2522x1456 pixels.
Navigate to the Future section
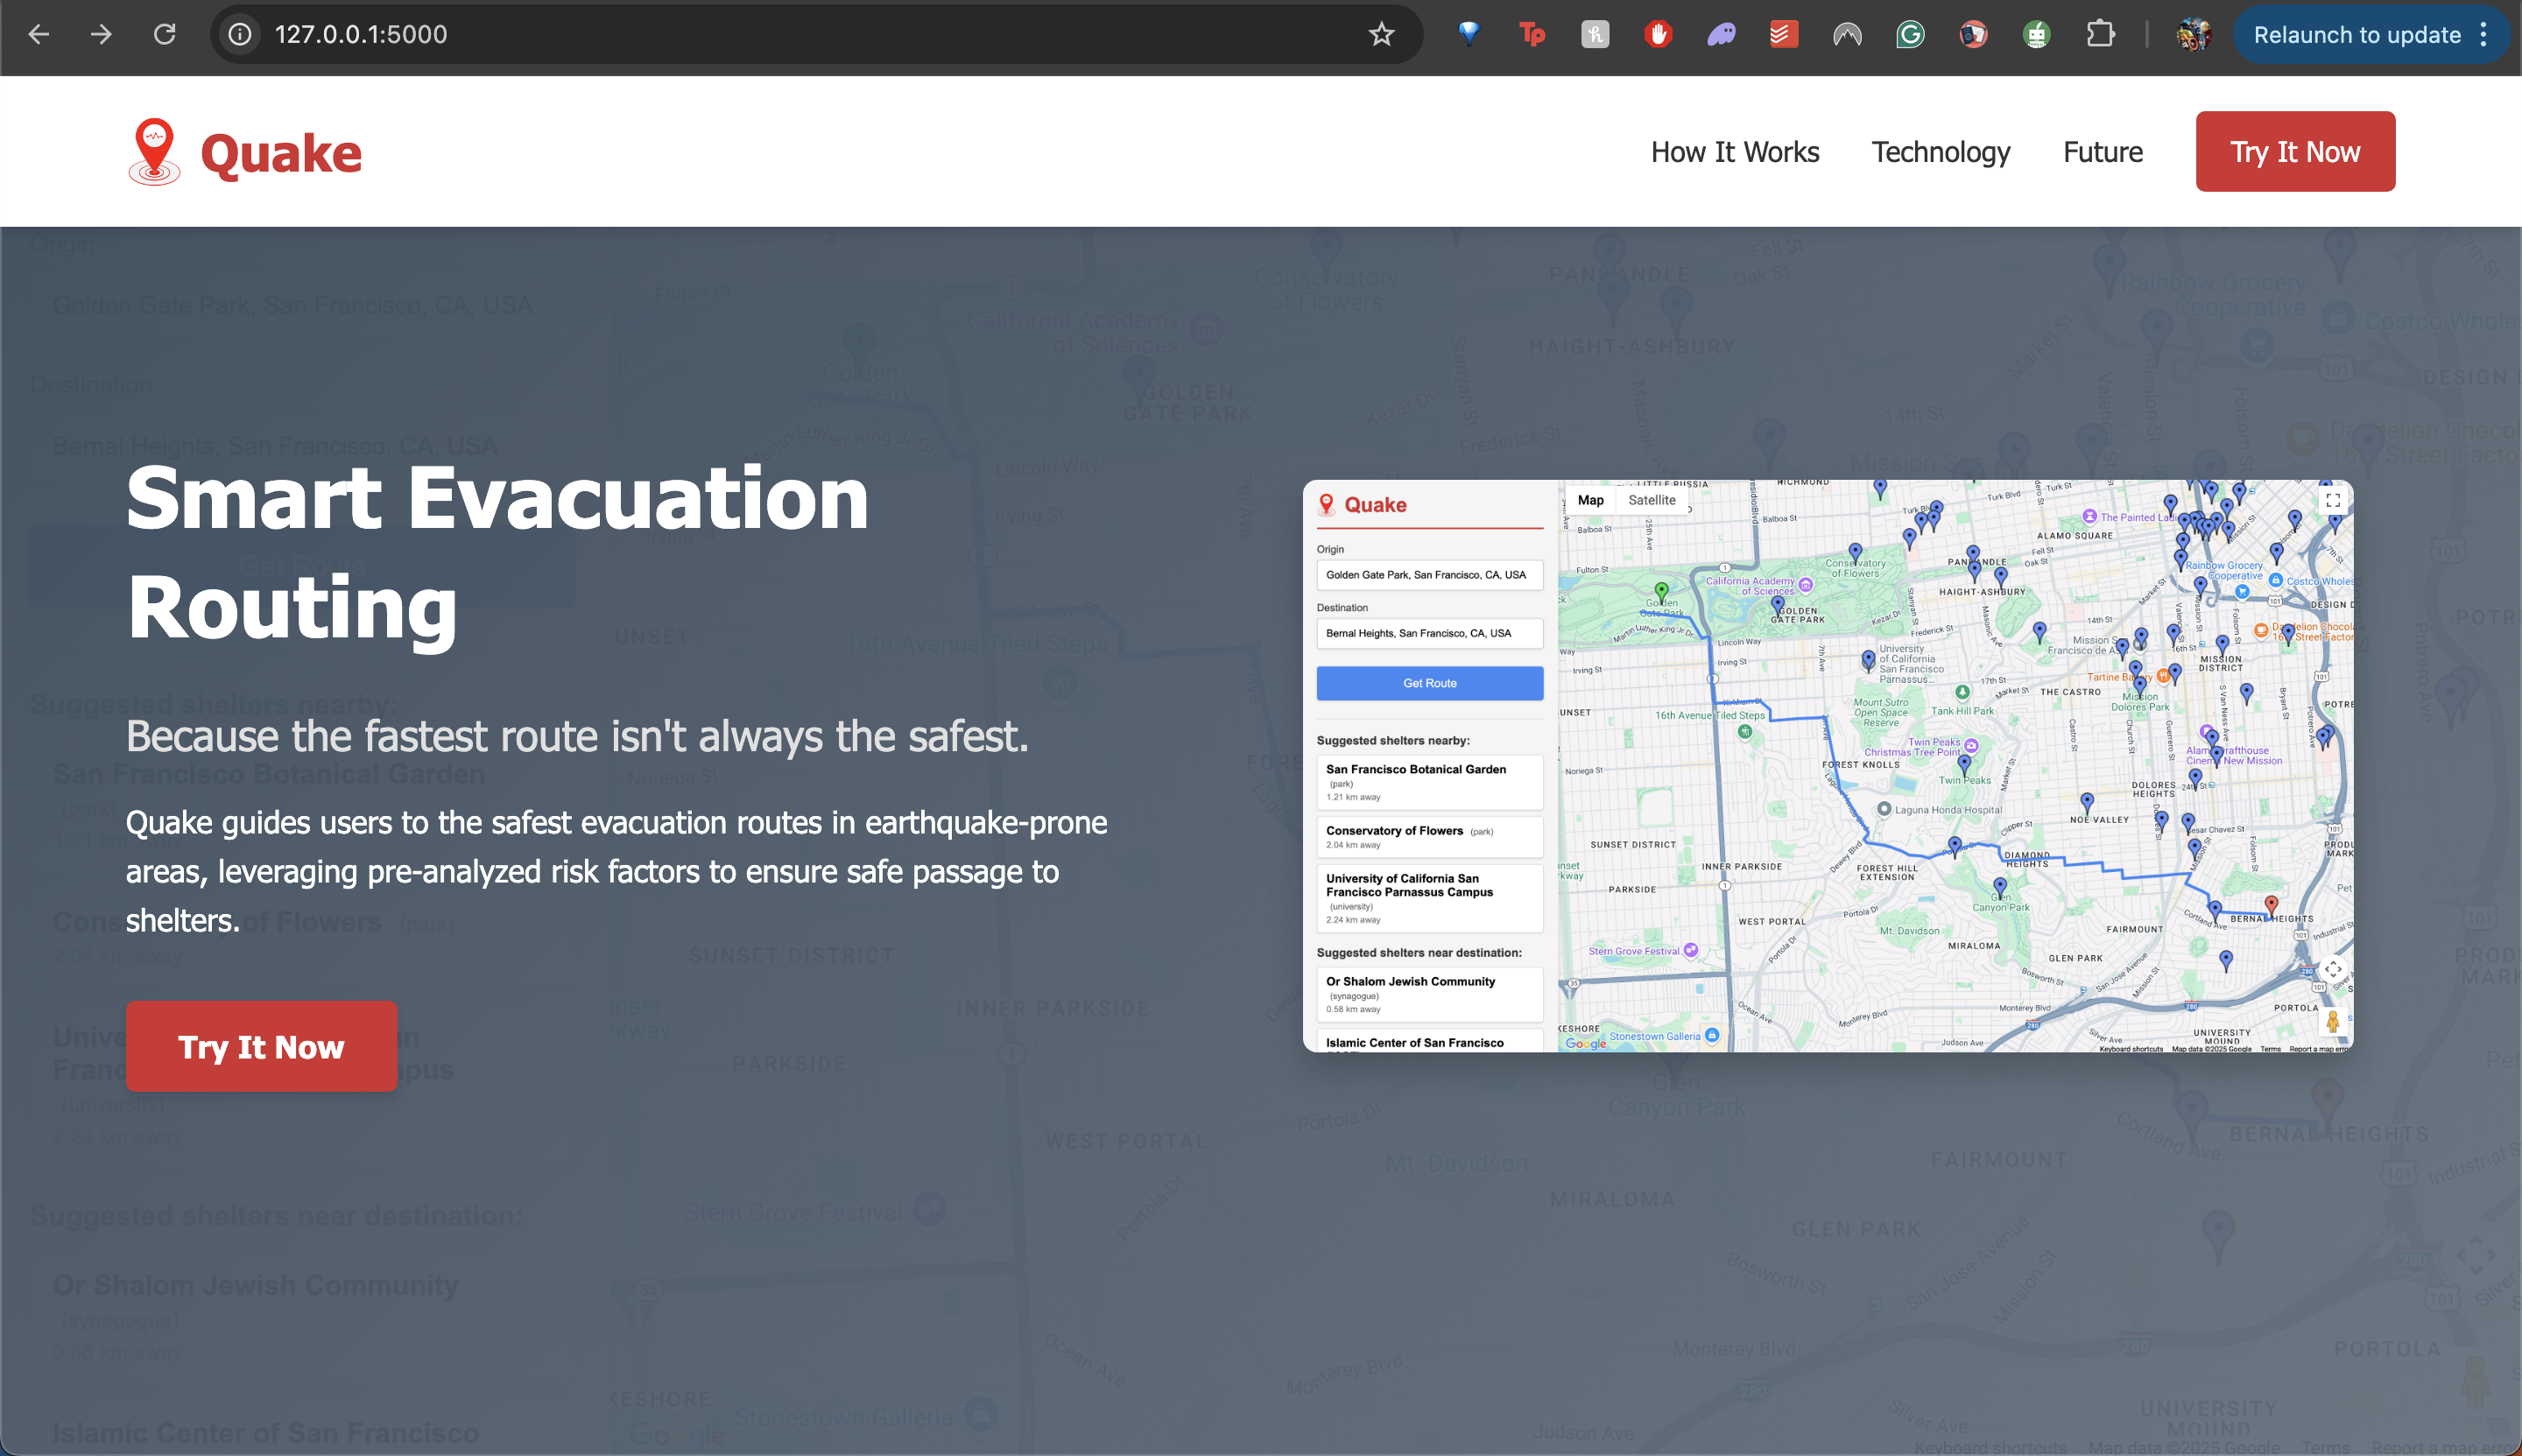coord(2102,152)
